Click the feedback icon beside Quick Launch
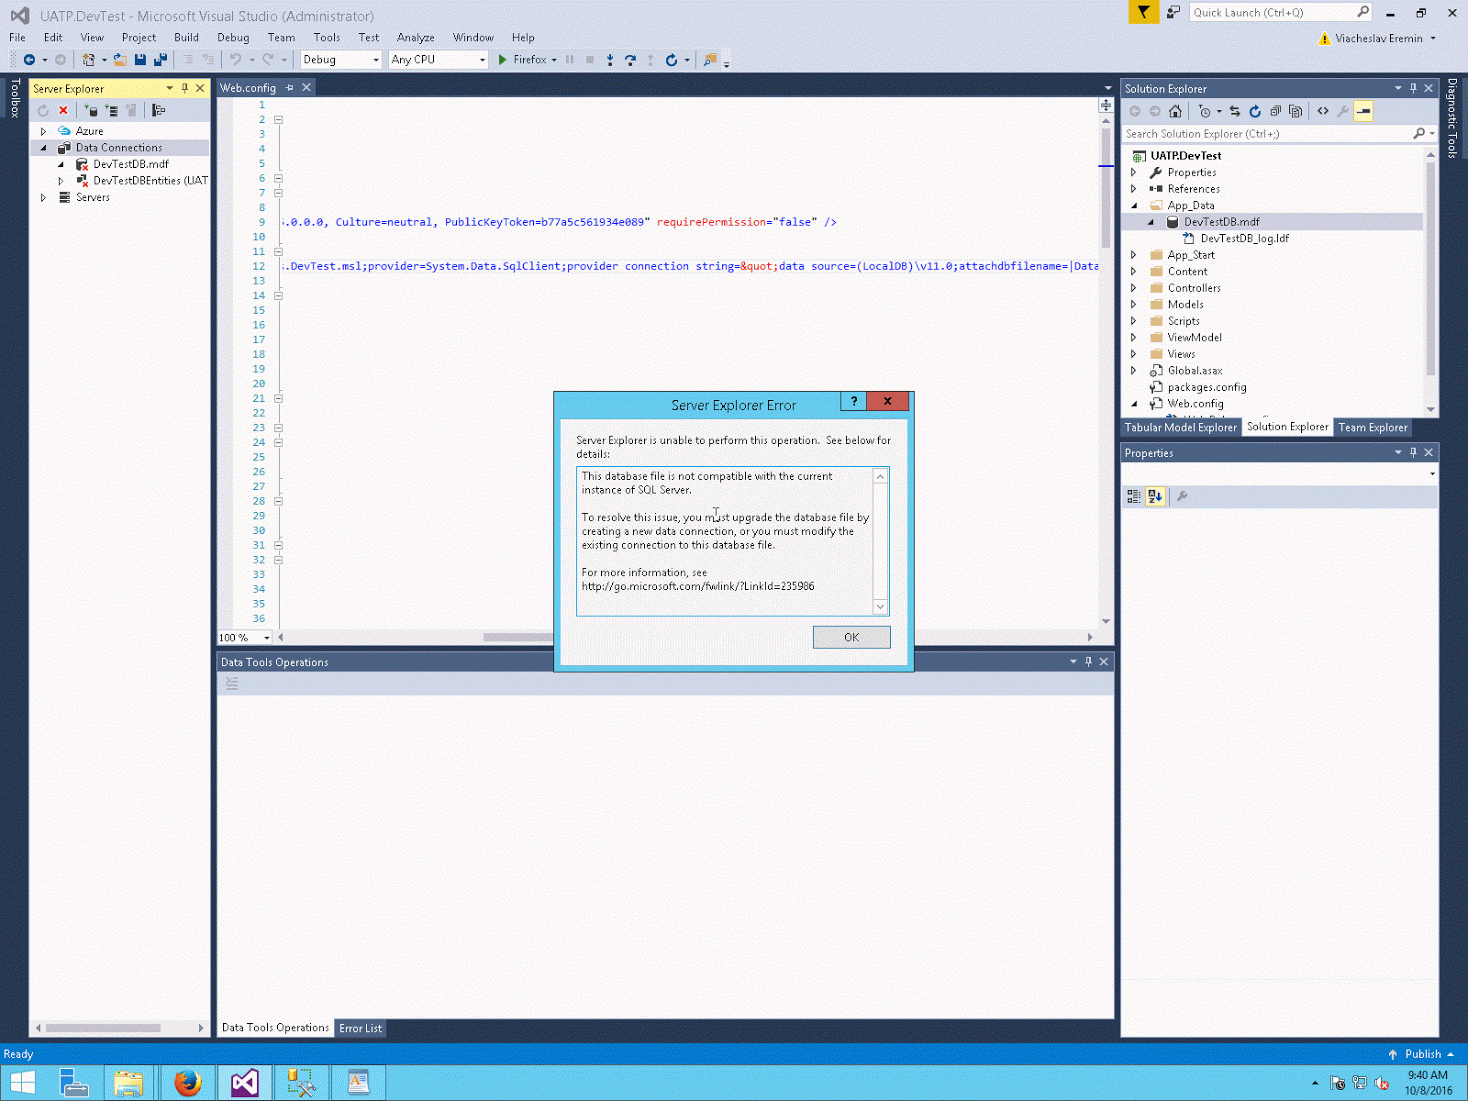 (x=1173, y=12)
